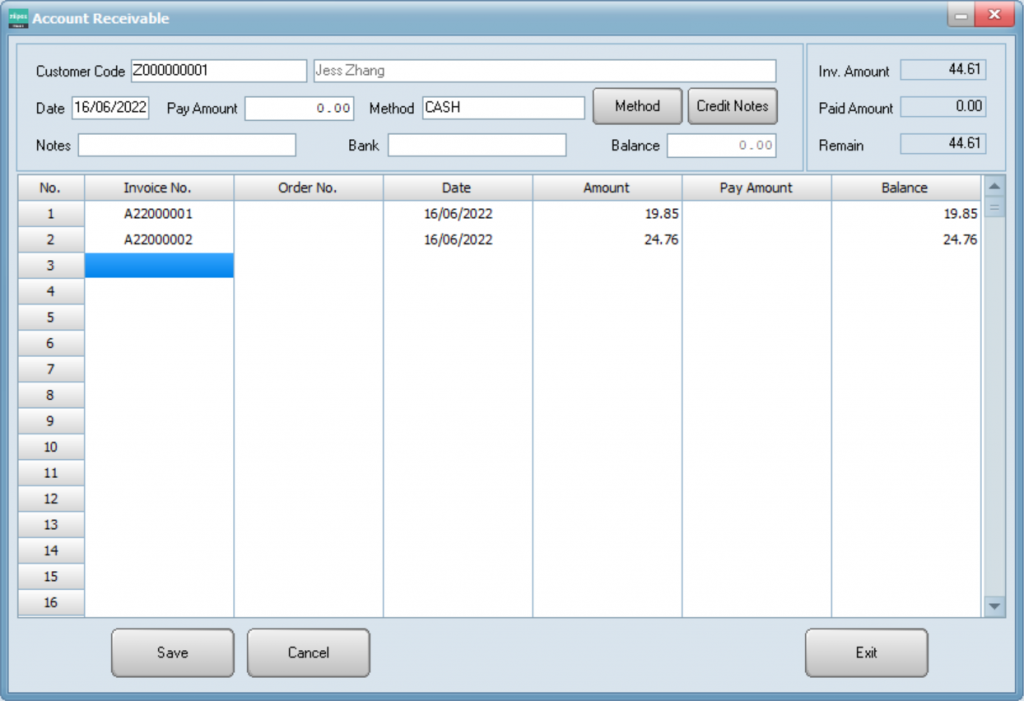The width and height of the screenshot is (1024, 701).
Task: Click the Method field containing CASH
Action: point(503,108)
